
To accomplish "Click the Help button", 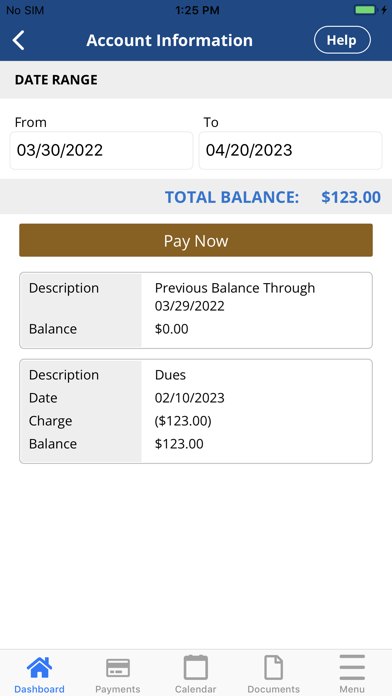I will (x=342, y=40).
